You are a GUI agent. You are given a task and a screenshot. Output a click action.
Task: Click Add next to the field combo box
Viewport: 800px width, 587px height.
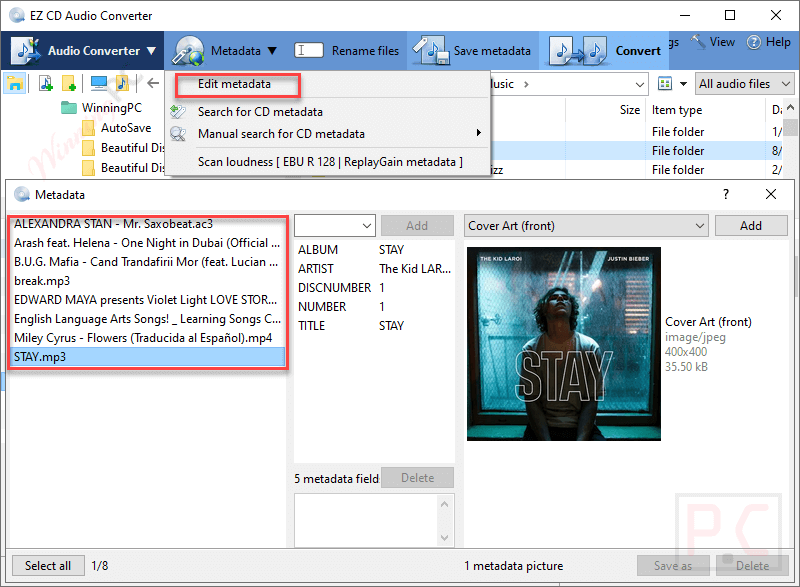click(417, 225)
